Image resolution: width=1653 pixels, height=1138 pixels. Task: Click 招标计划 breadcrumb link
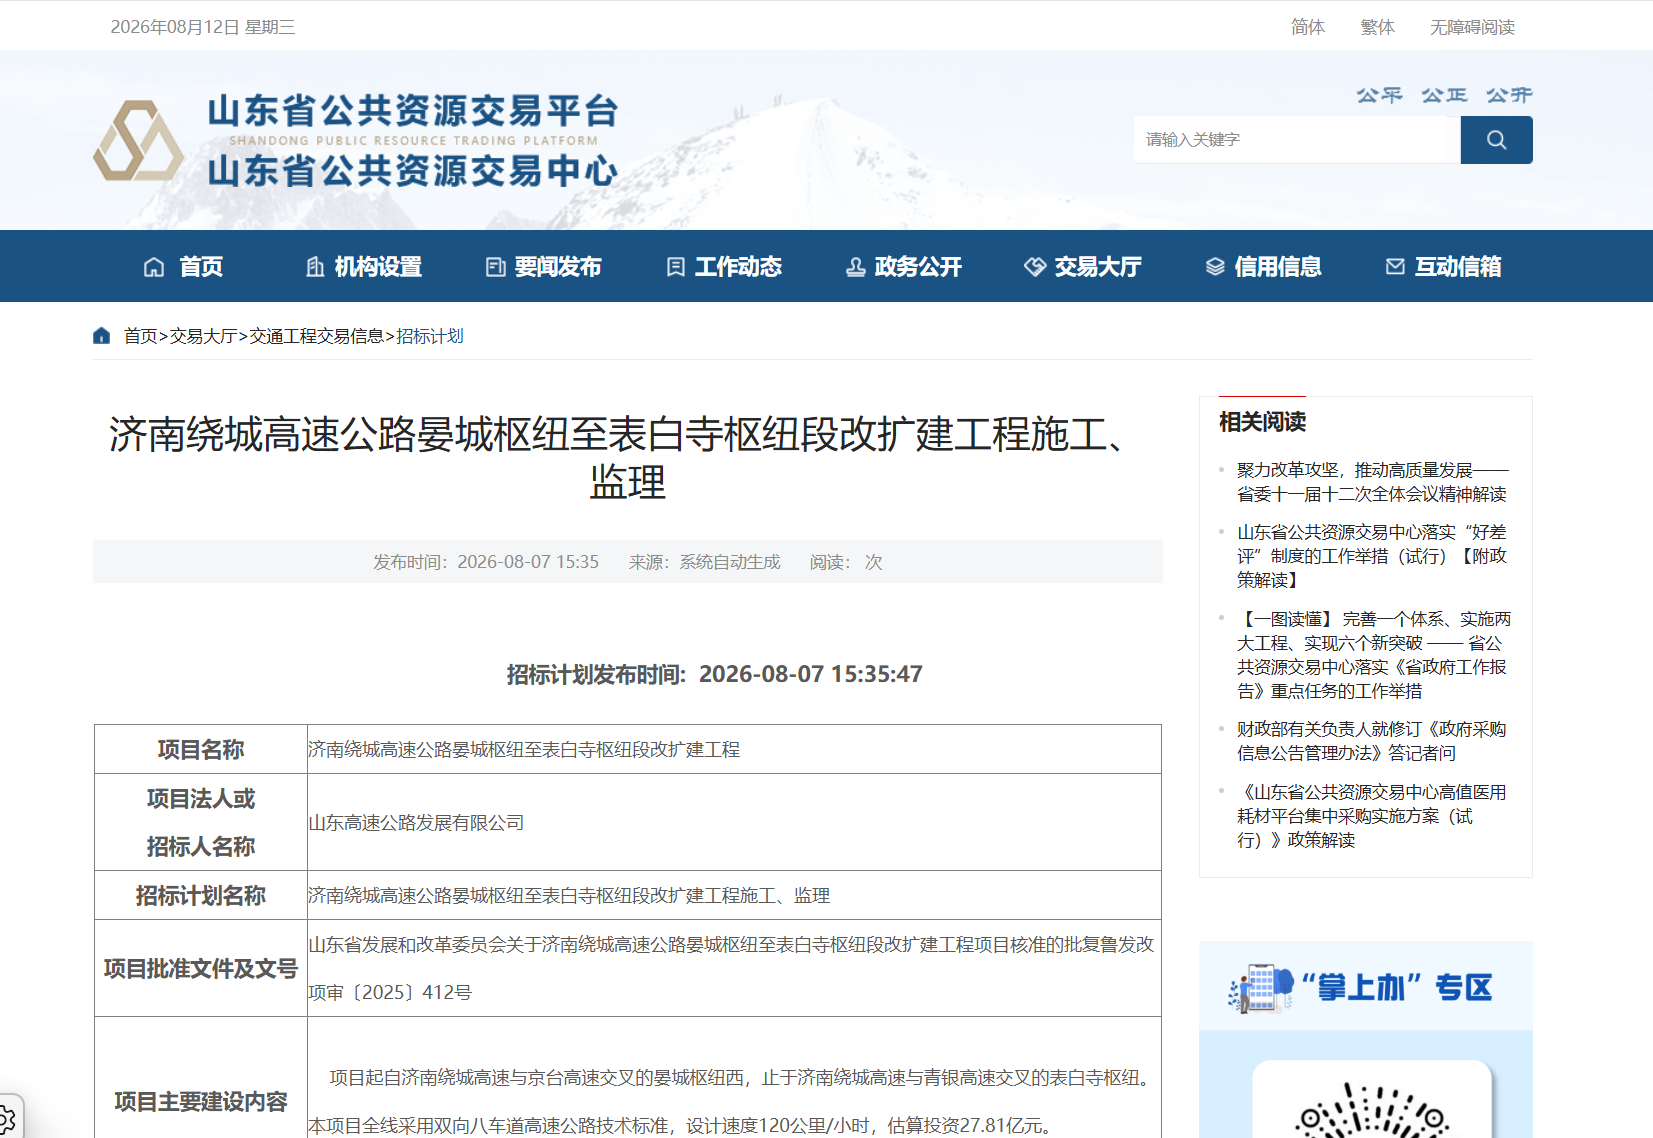click(x=430, y=336)
